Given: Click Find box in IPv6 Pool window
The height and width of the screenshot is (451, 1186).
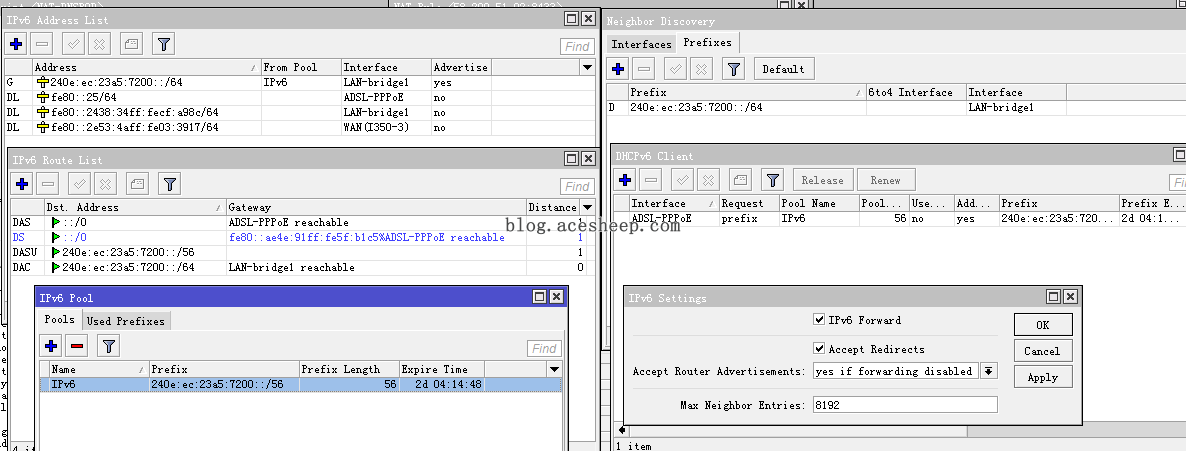Looking at the screenshot, I should [x=545, y=349].
